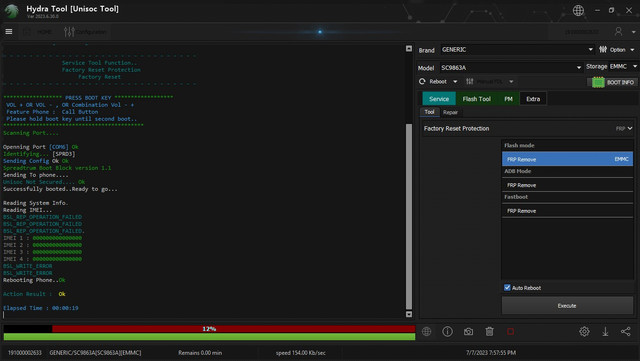The image size is (640, 361).
Task: Click serial number 191000002633 in status bar
Action: pos(24,353)
